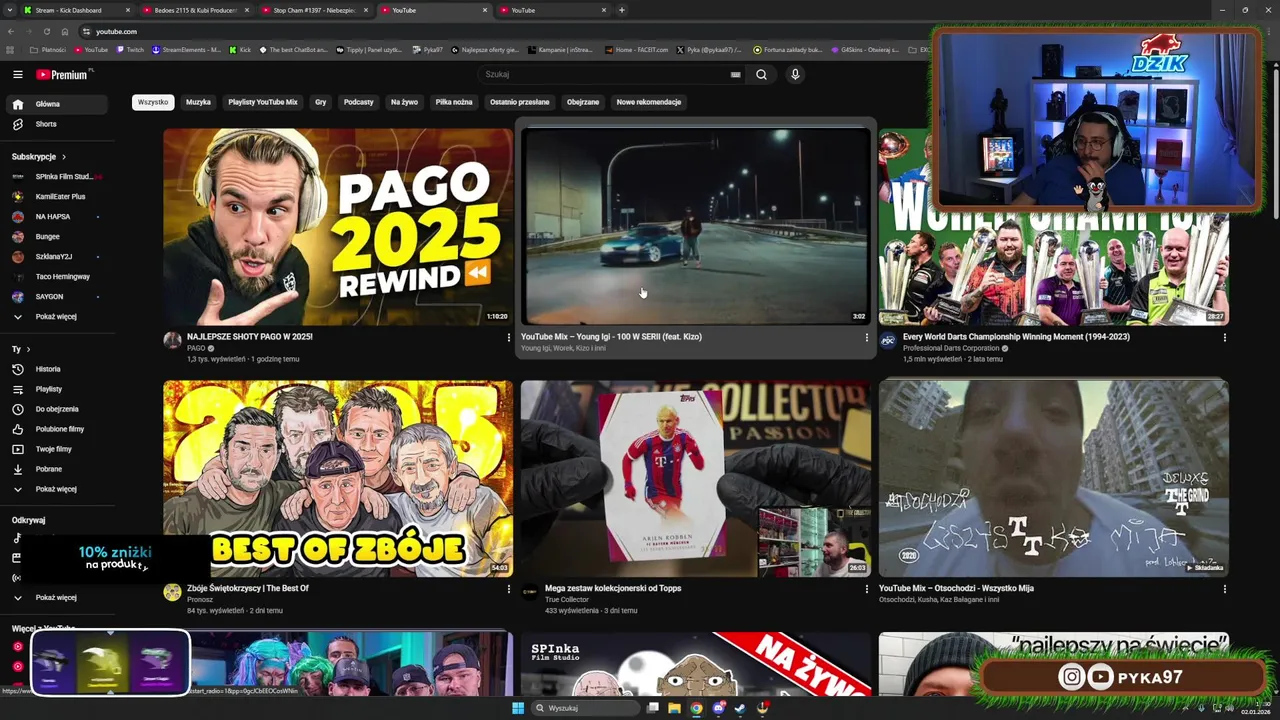Screen dimensions: 1280x720
Task: Reload the page in browser toolbar
Action: click(x=46, y=31)
